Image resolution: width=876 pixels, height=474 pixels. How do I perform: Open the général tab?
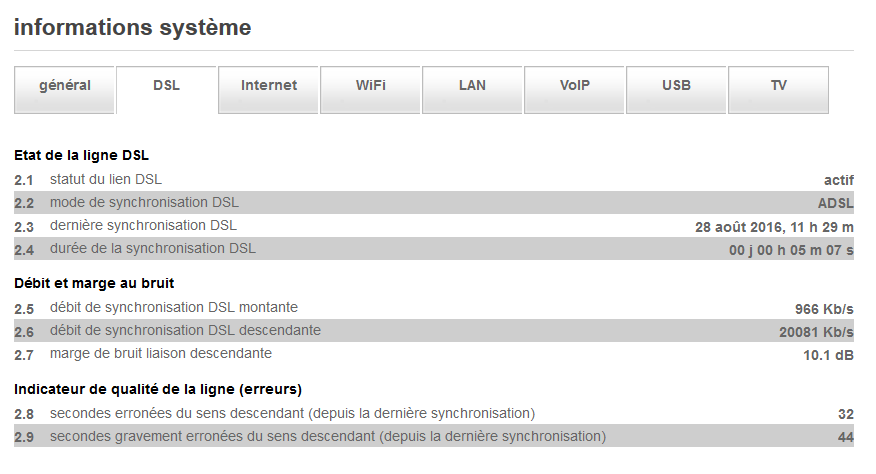65,86
